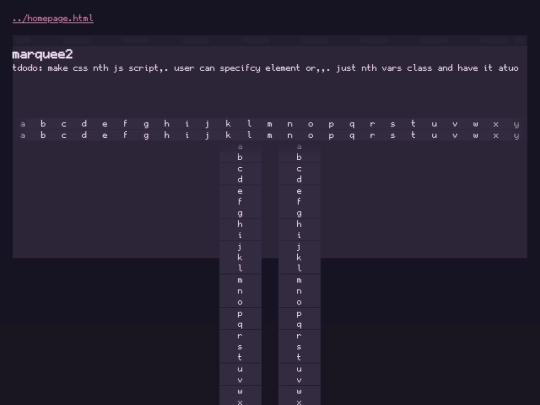Click letter t in the lower horizontal row

tap(413, 135)
